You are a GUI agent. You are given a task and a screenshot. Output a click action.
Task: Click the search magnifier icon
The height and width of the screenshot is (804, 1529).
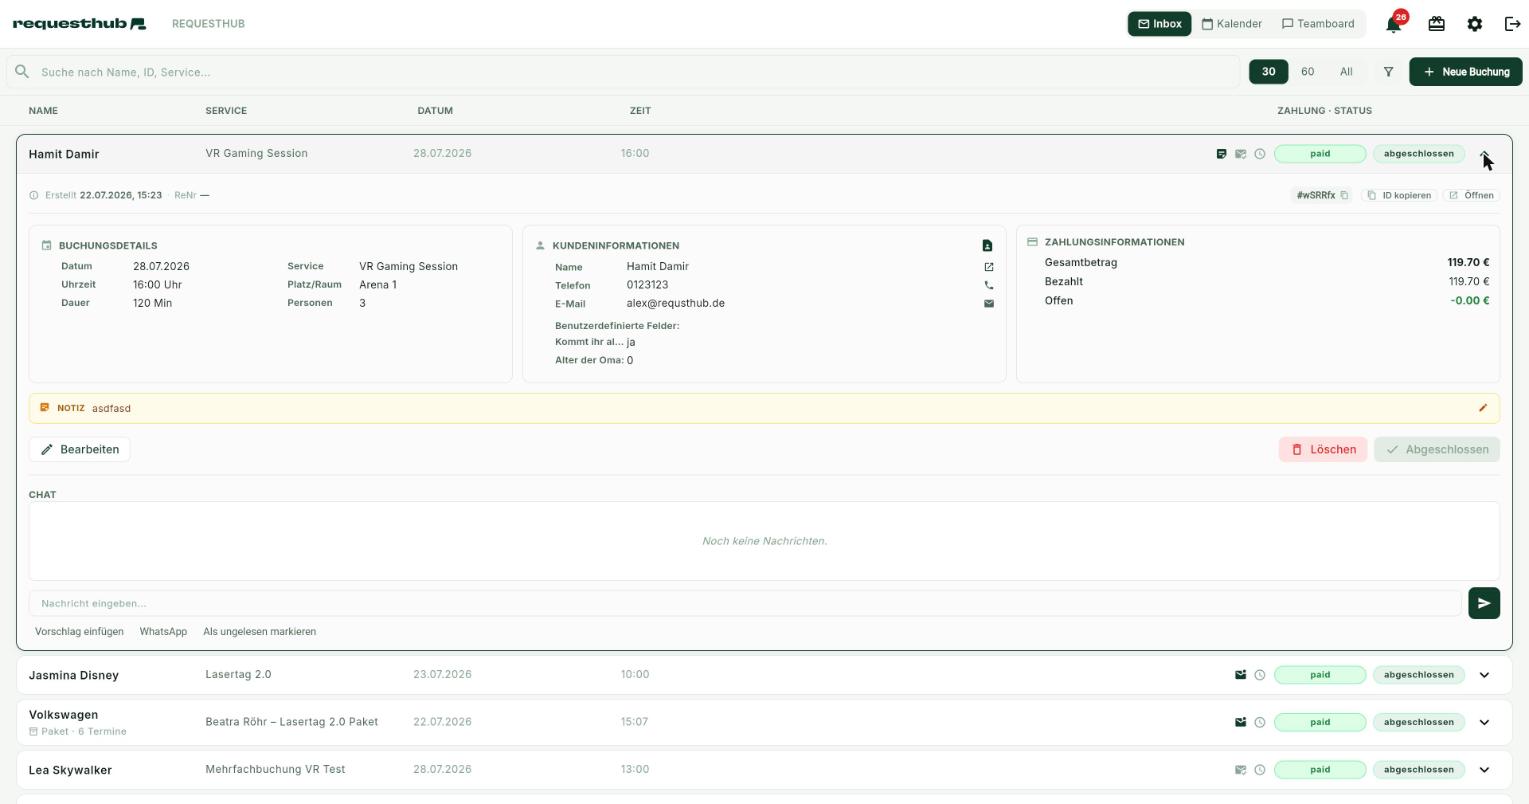[x=22, y=72]
